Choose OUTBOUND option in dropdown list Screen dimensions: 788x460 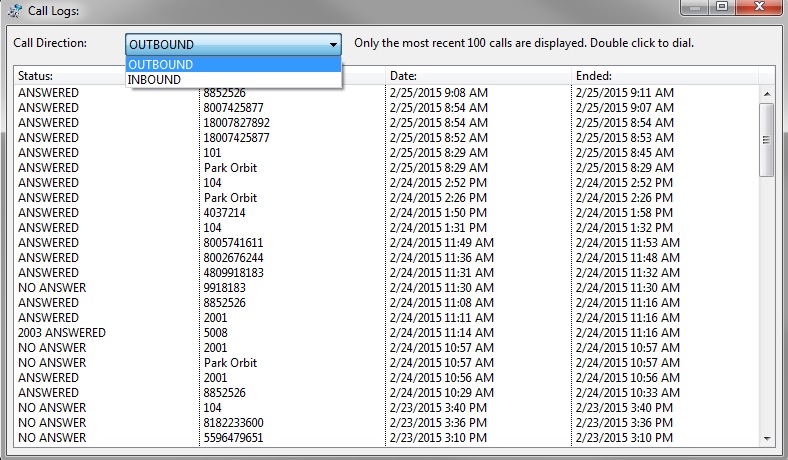(160, 65)
